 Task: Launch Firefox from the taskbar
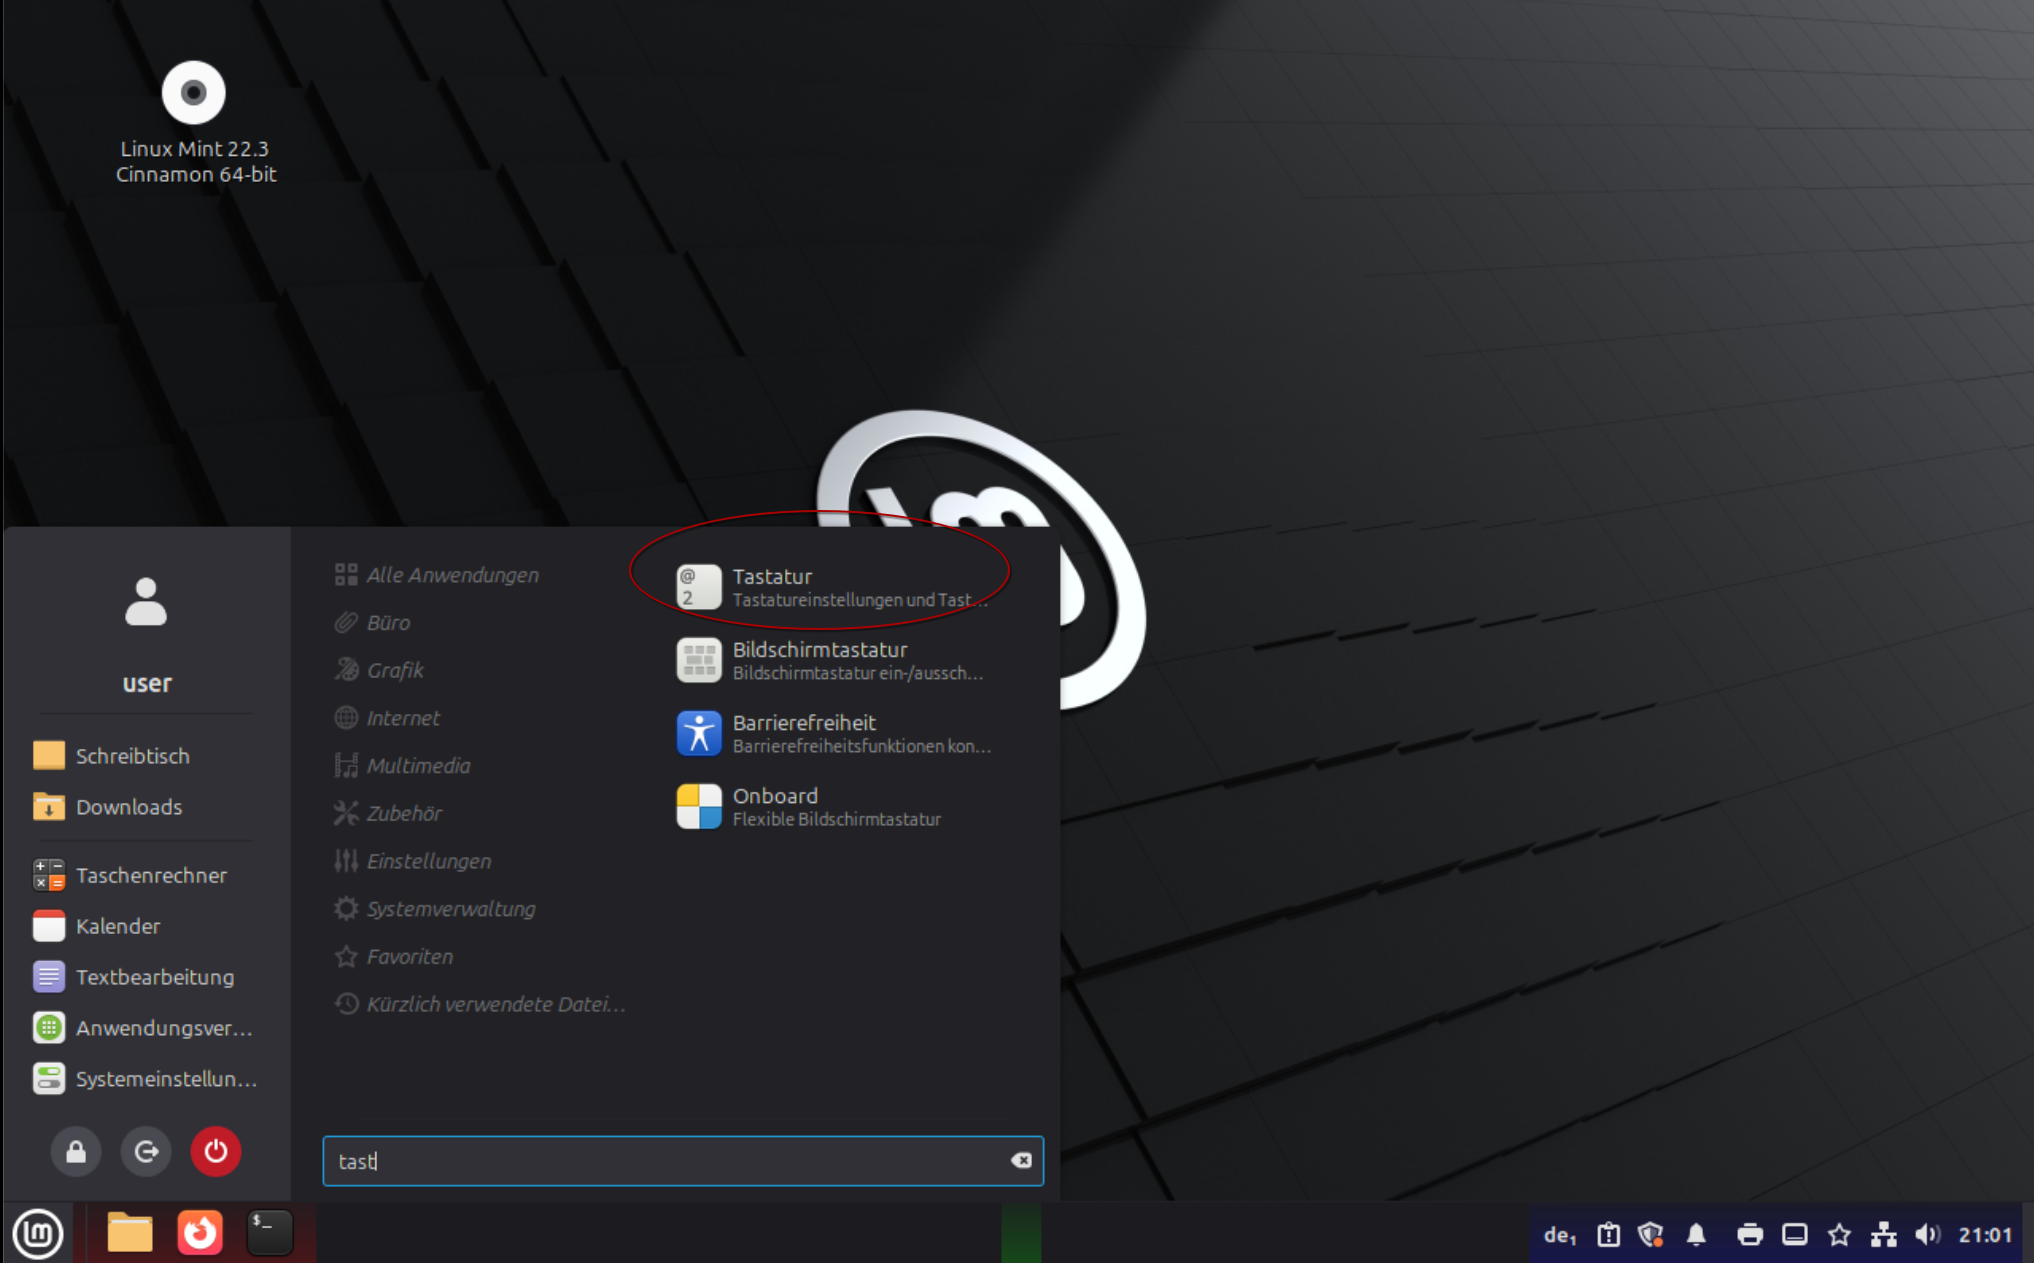(199, 1233)
